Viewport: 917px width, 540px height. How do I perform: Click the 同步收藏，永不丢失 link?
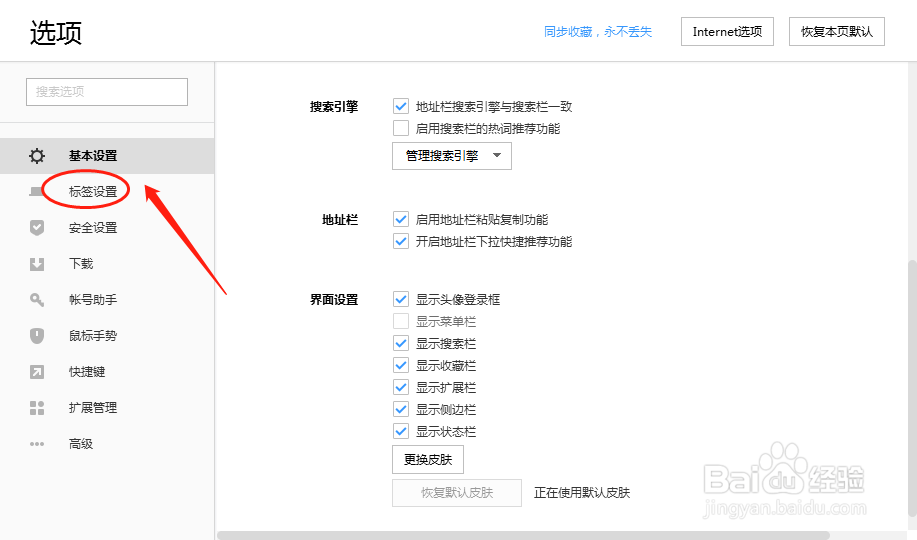(598, 32)
